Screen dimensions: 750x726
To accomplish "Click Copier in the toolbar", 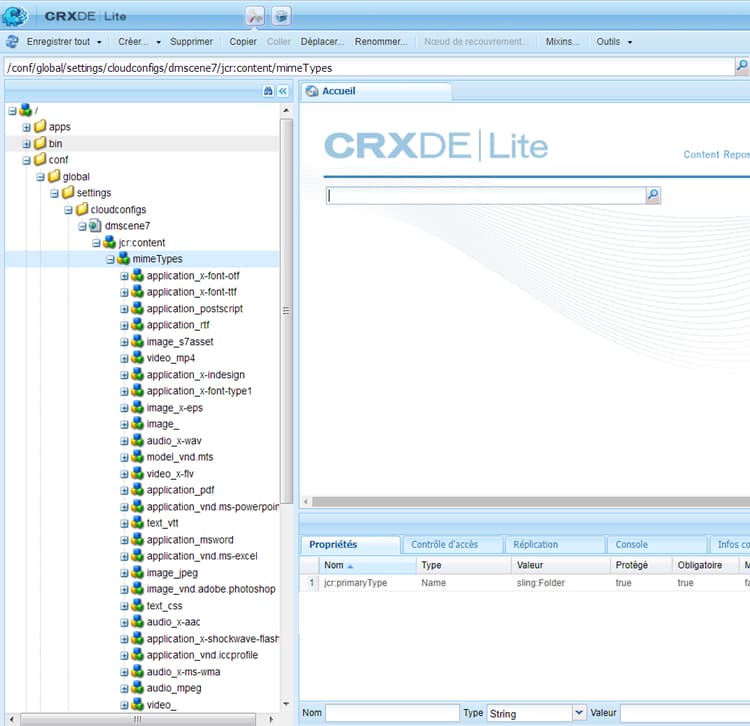I will click(243, 42).
